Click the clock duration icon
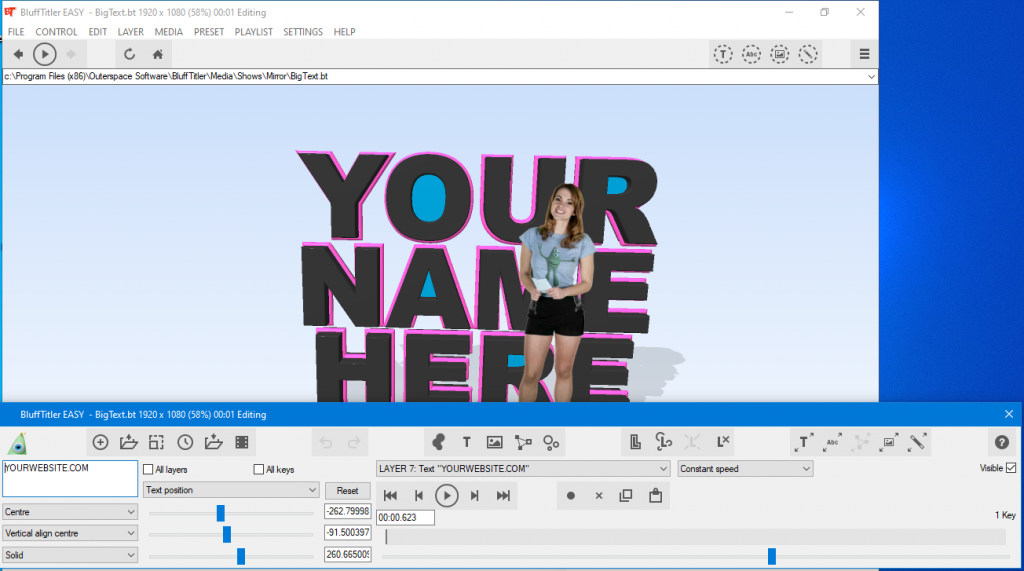Viewport: 1024px width, 571px height. click(185, 442)
